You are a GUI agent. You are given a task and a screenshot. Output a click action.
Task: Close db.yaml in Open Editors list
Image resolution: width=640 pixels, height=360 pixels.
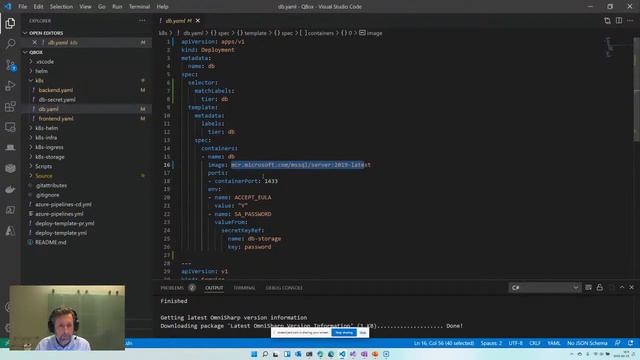34,42
